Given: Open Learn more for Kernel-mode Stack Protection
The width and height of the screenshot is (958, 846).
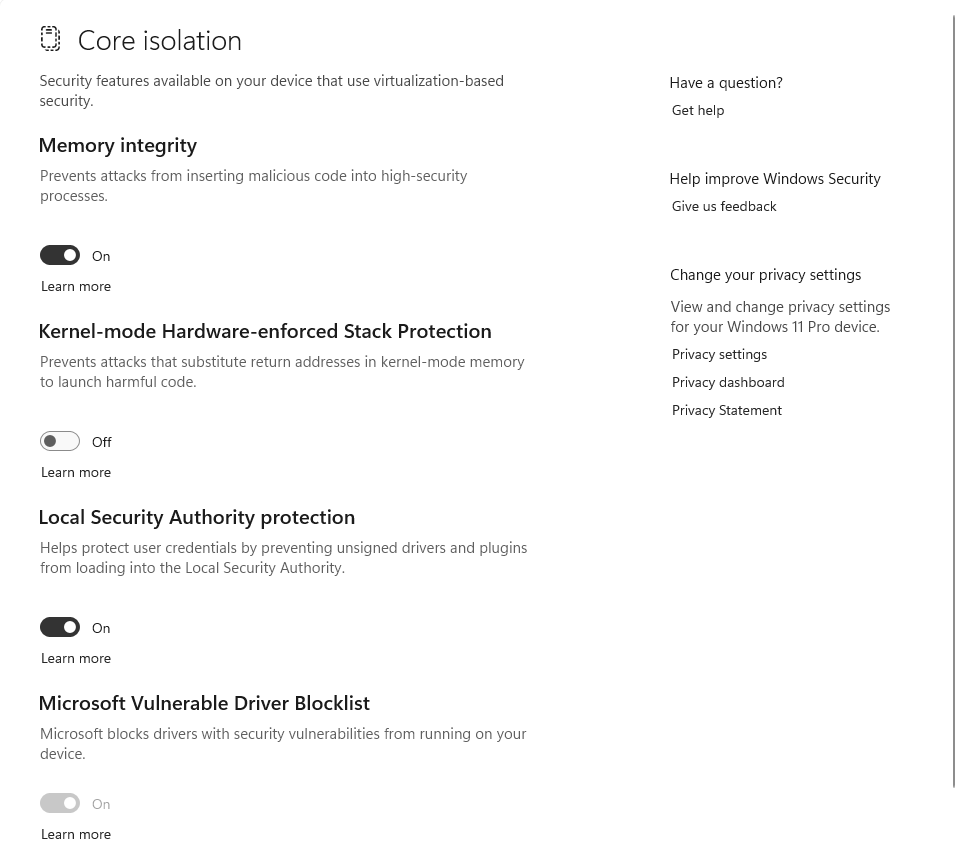Looking at the screenshot, I should pyautogui.click(x=76, y=473).
